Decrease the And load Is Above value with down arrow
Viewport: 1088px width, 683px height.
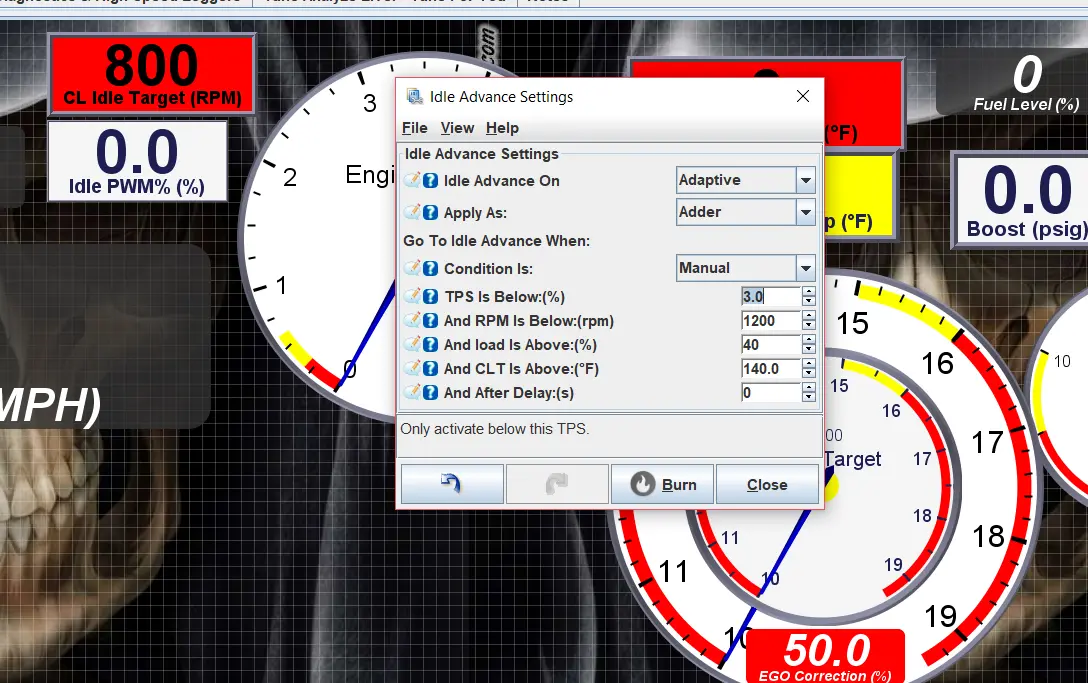click(808, 349)
